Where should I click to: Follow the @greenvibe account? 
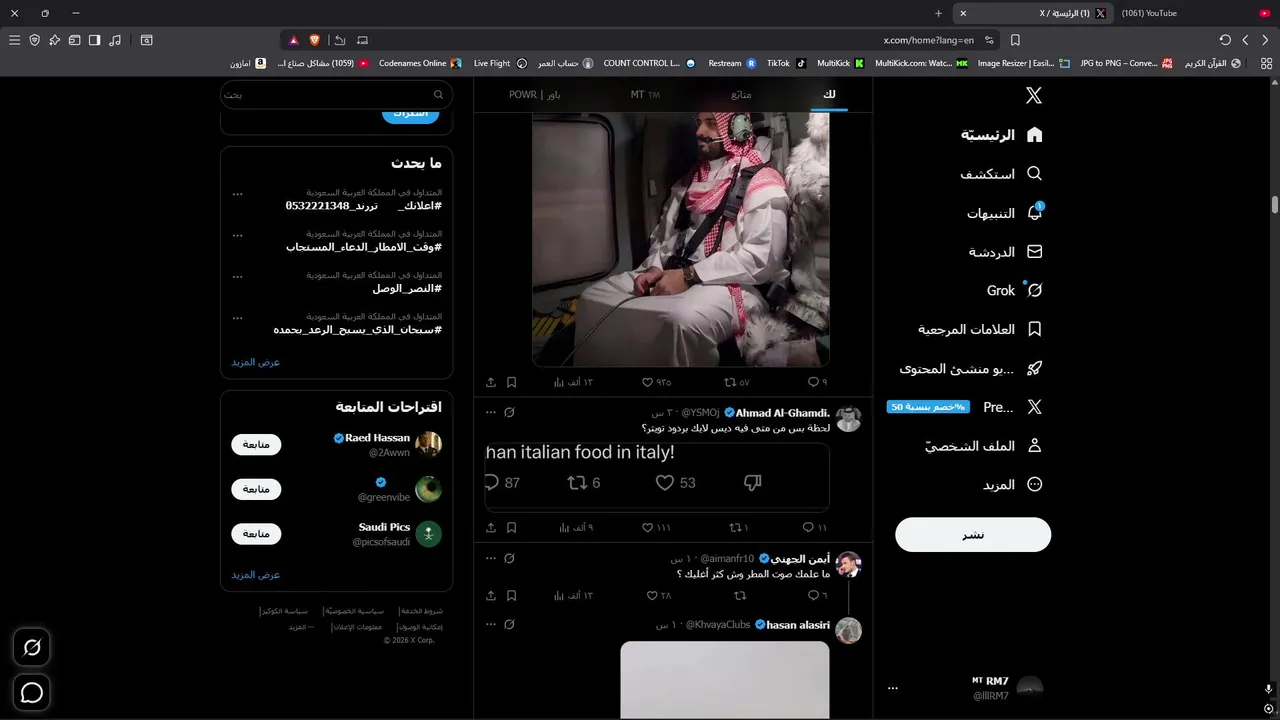pos(256,489)
